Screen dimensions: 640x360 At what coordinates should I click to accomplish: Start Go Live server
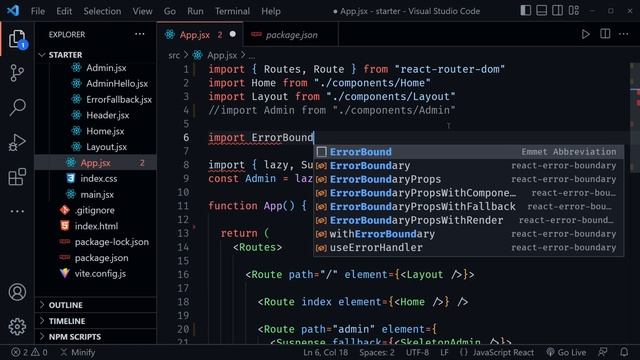coord(566,352)
